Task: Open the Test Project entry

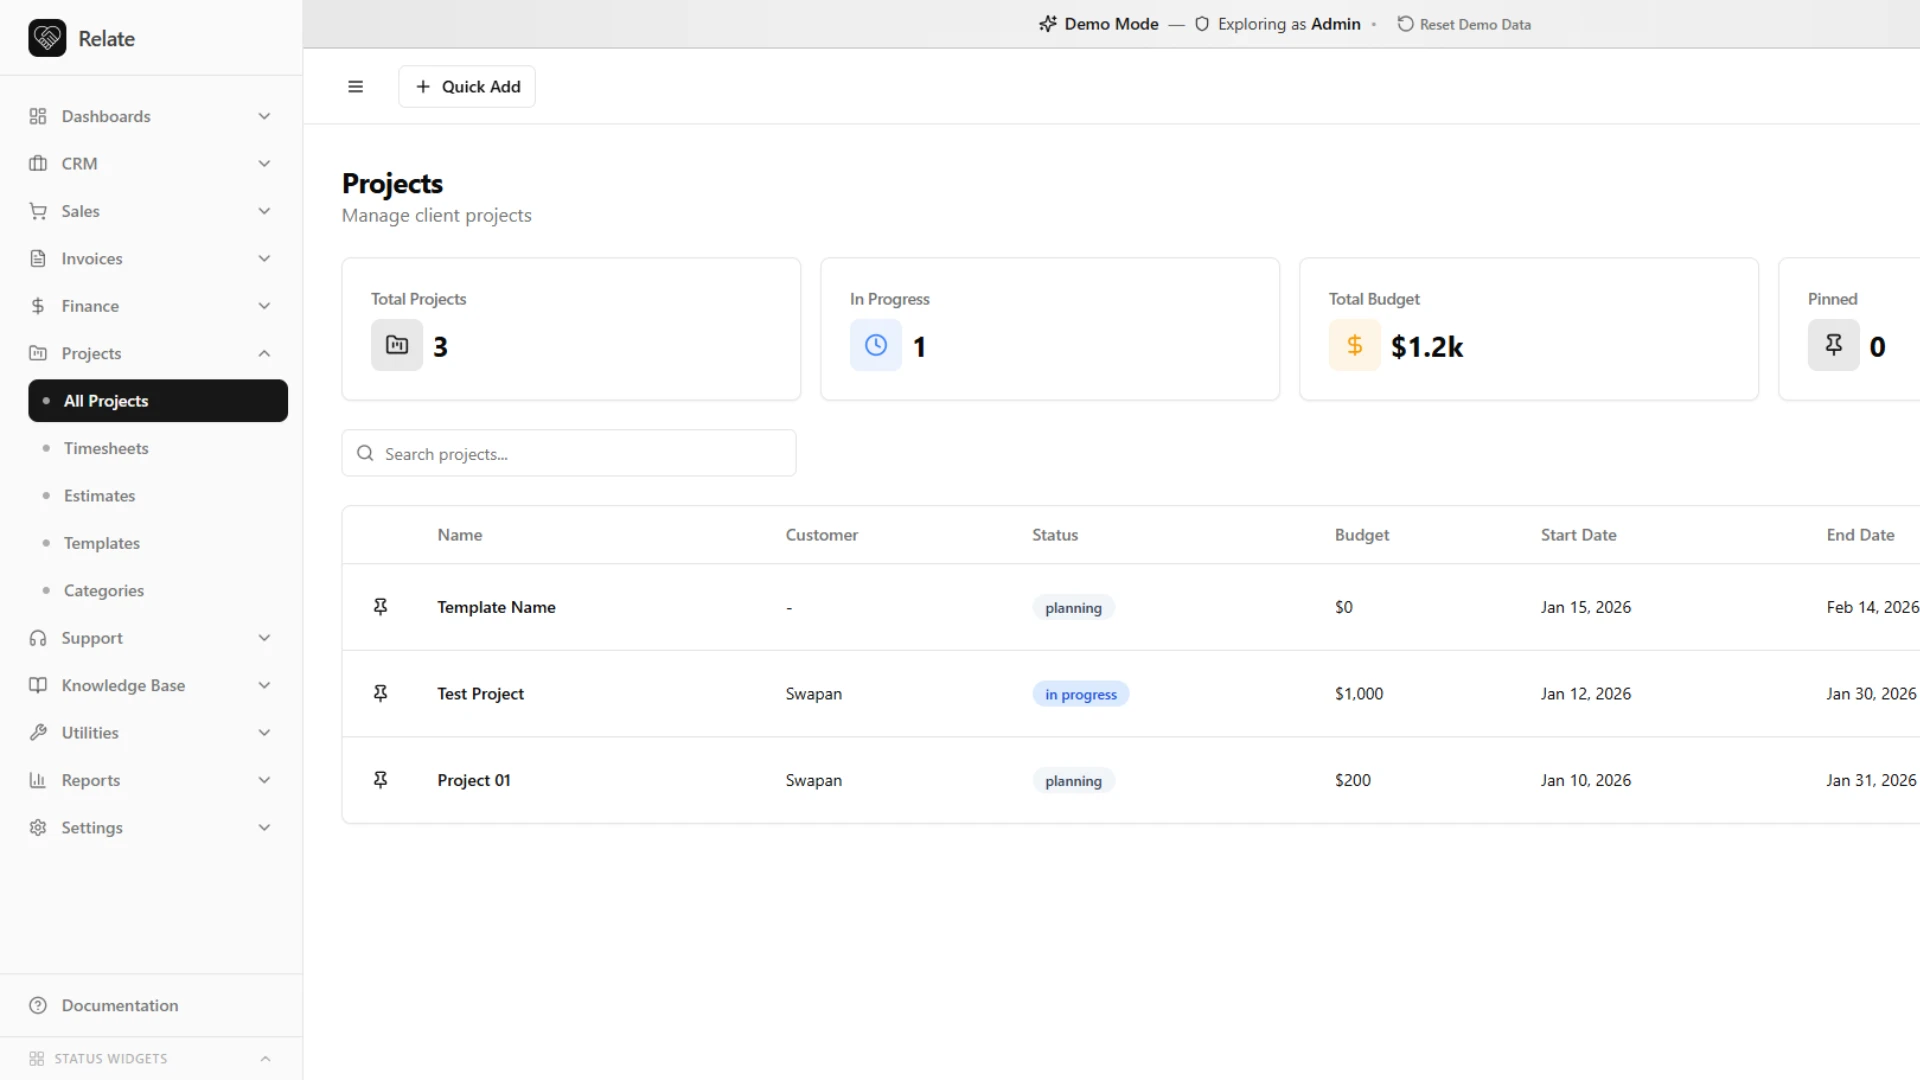Action: [x=480, y=694]
